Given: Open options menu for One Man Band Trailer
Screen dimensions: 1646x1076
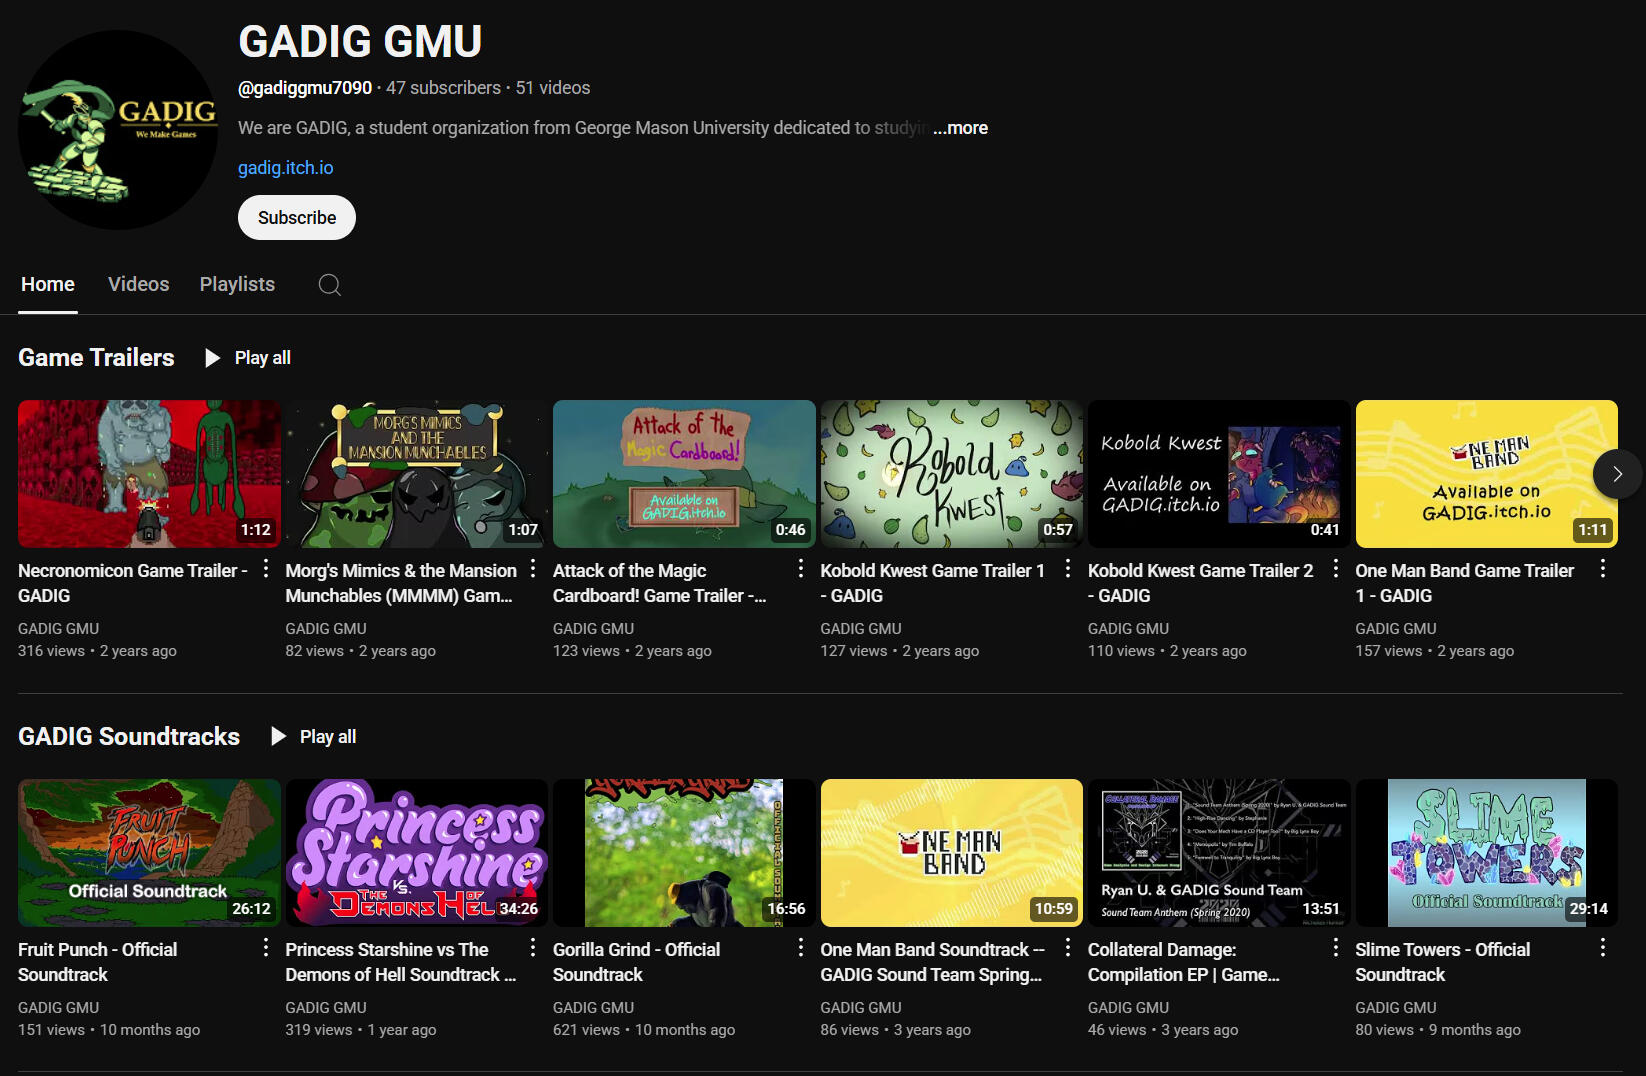Looking at the screenshot, I should 1603,569.
